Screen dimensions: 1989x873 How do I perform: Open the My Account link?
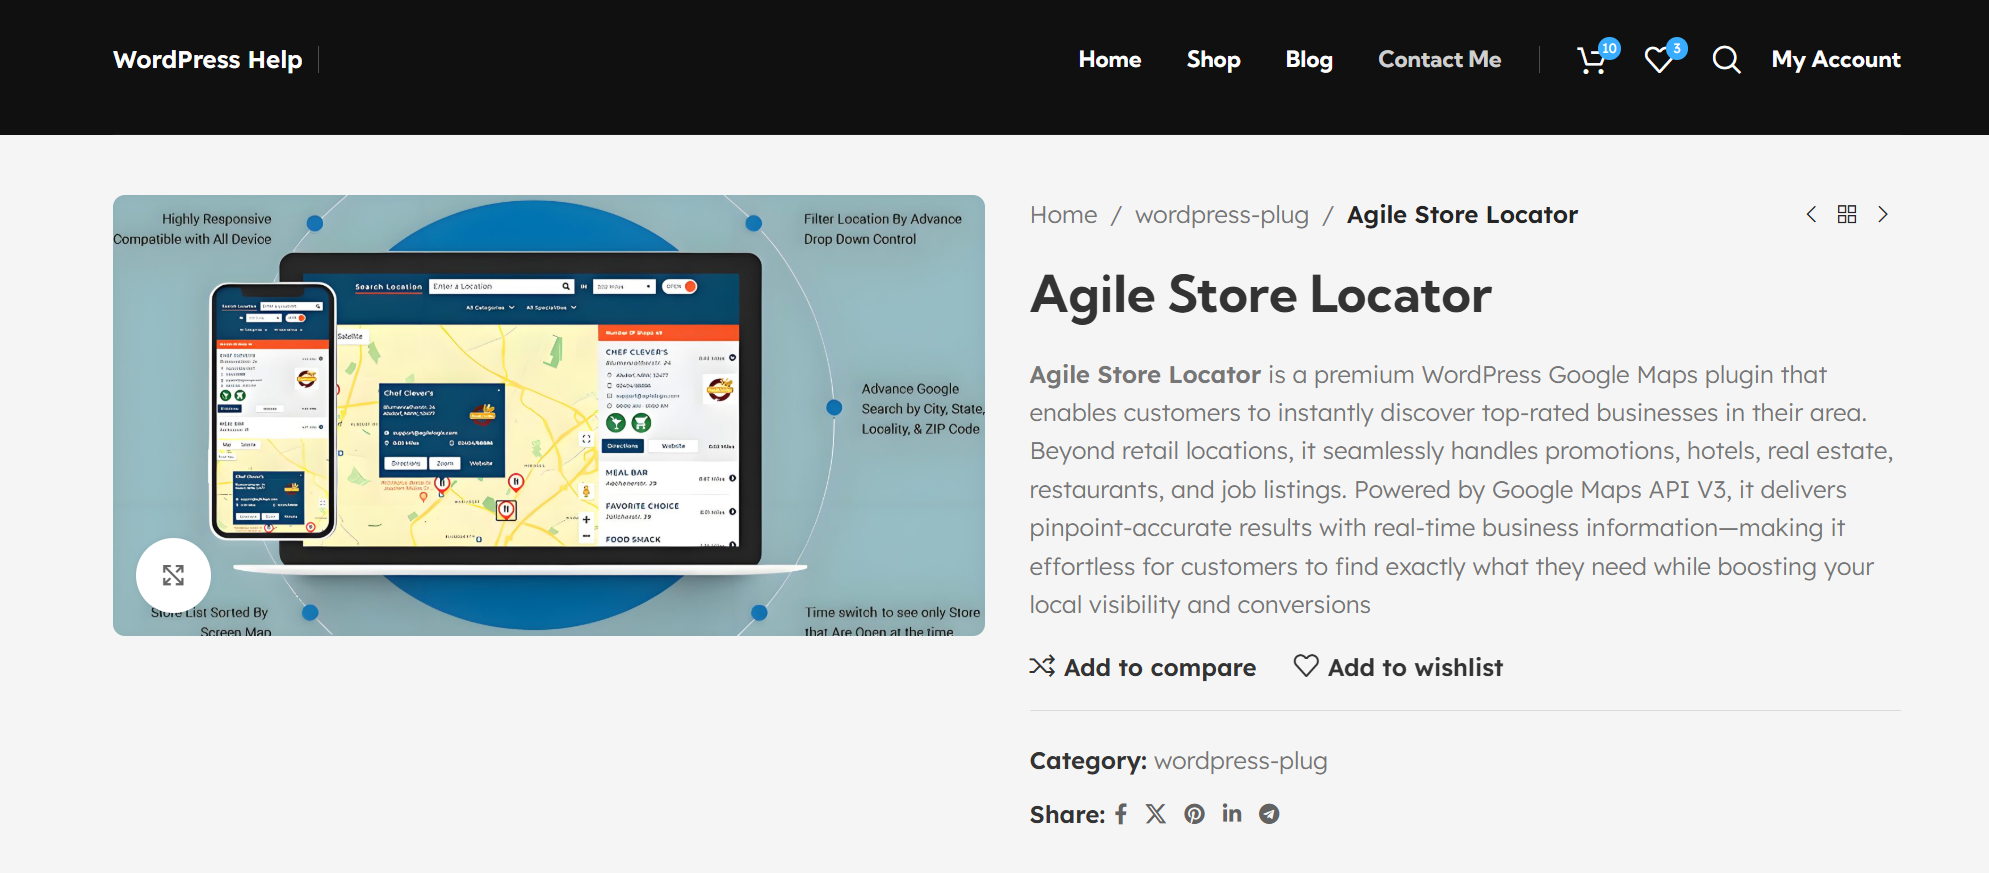[x=1835, y=60]
